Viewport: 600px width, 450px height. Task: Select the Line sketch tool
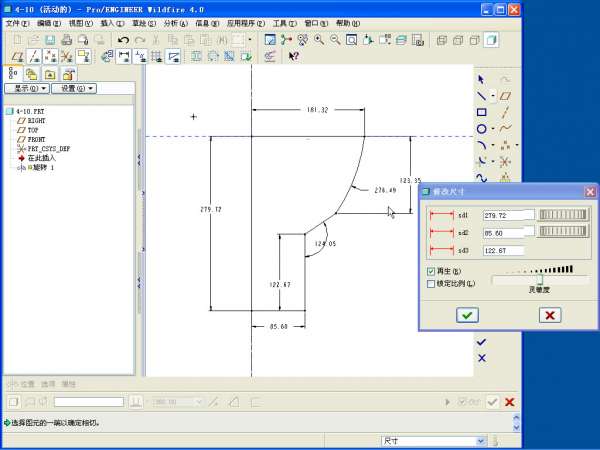click(481, 95)
